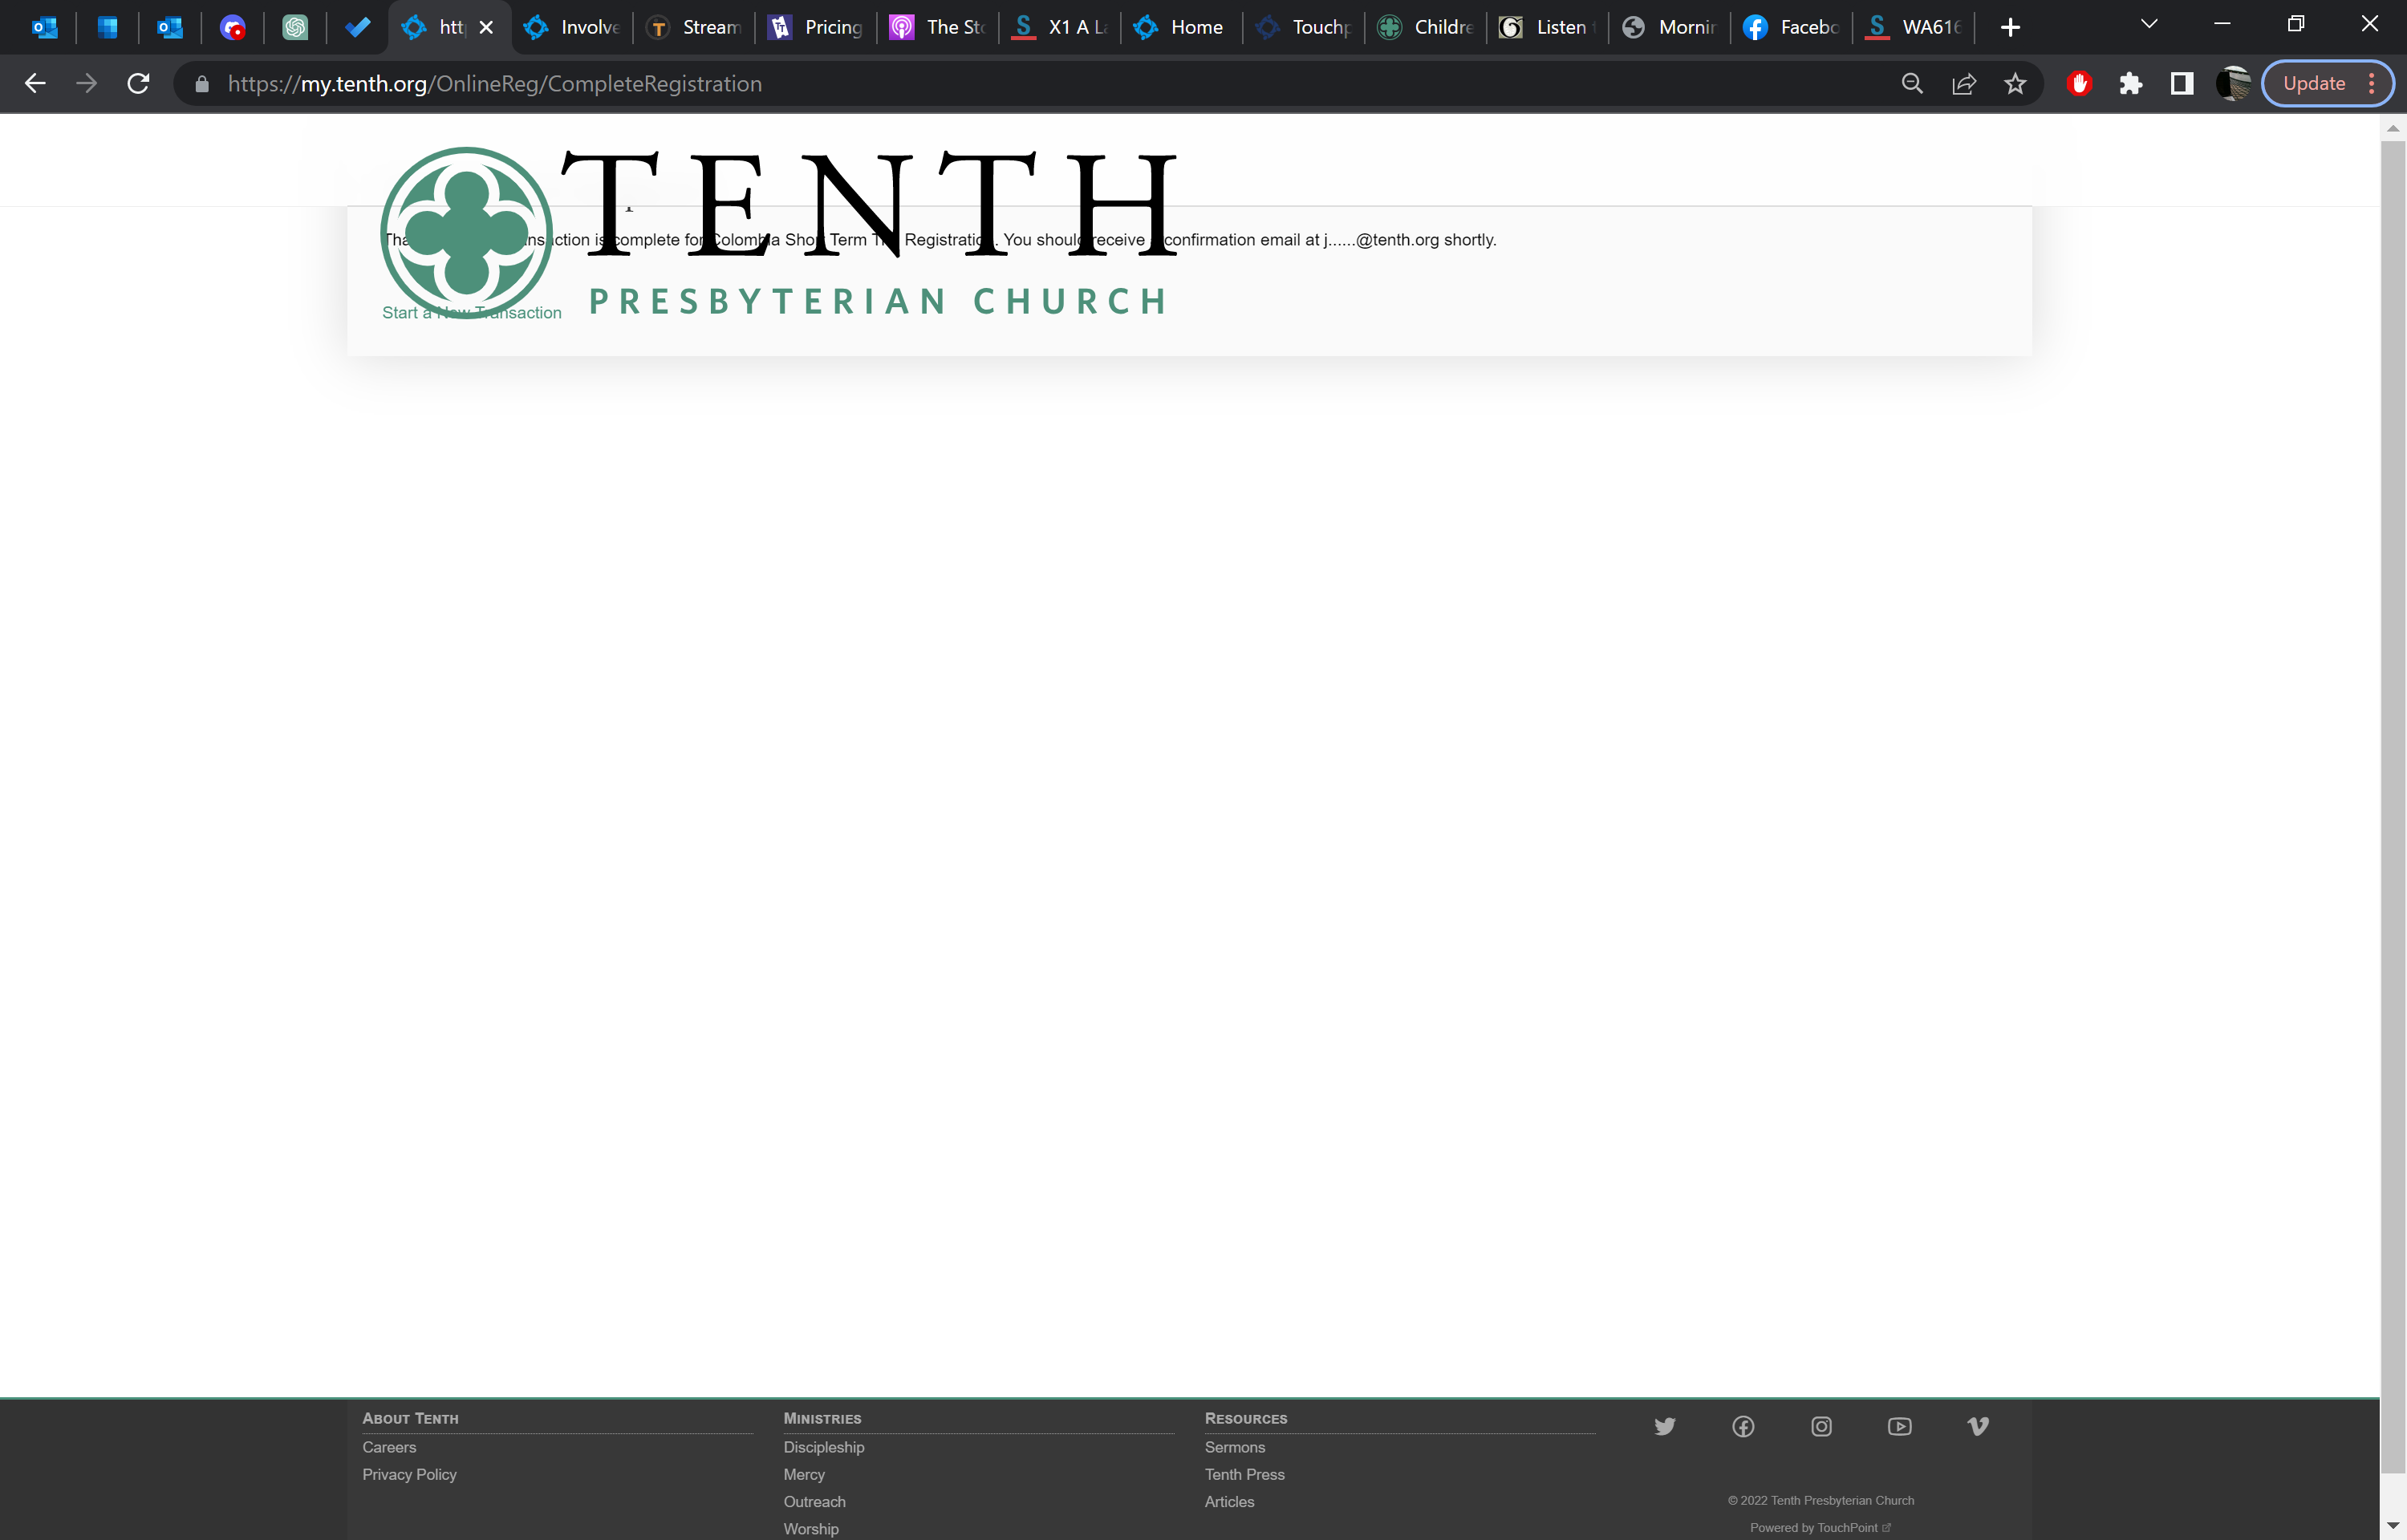This screenshot has width=2407, height=1540.
Task: Expand the tab search dropdown arrow
Action: coord(2148,25)
